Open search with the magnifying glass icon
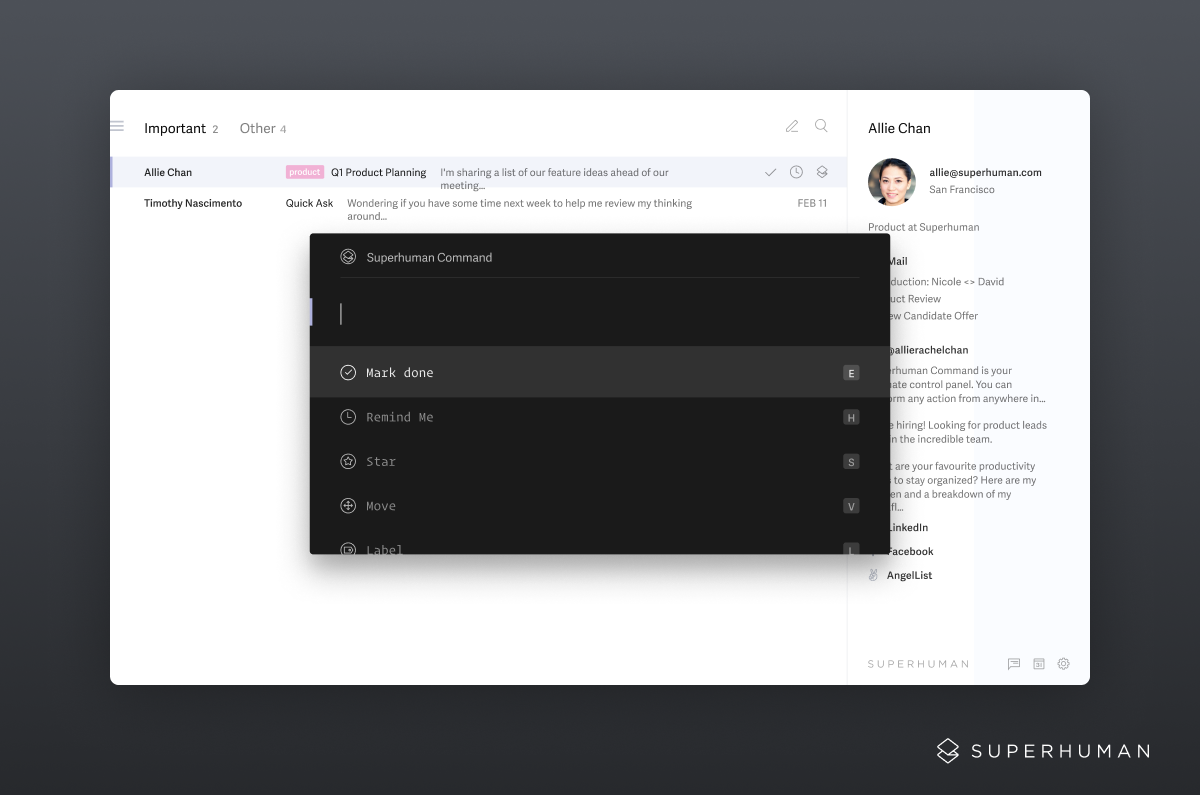The width and height of the screenshot is (1200, 795). click(x=820, y=126)
